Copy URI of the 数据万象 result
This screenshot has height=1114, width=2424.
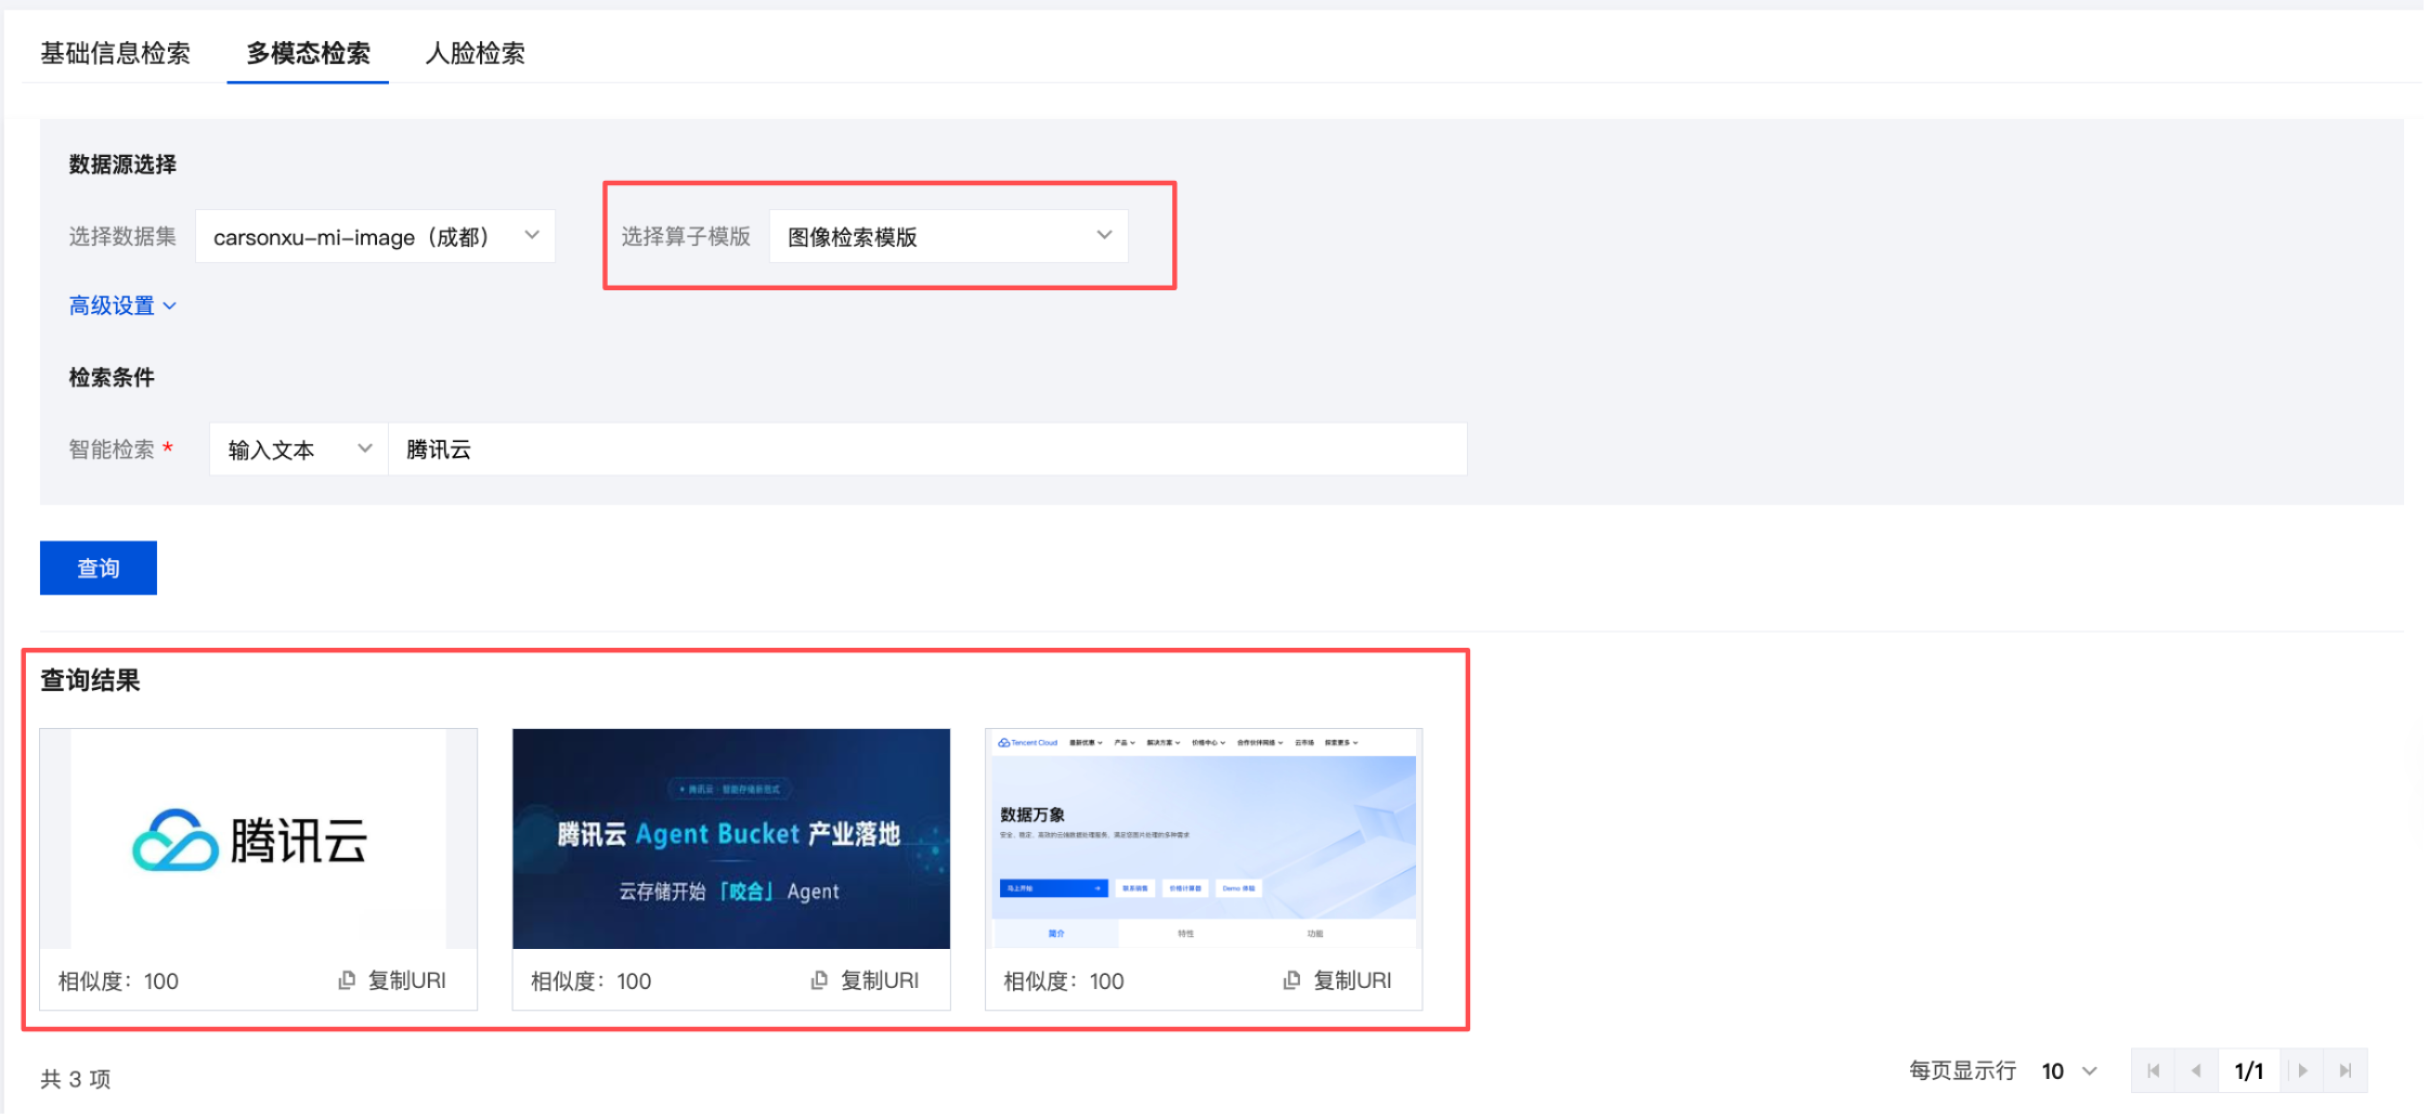[x=1338, y=980]
